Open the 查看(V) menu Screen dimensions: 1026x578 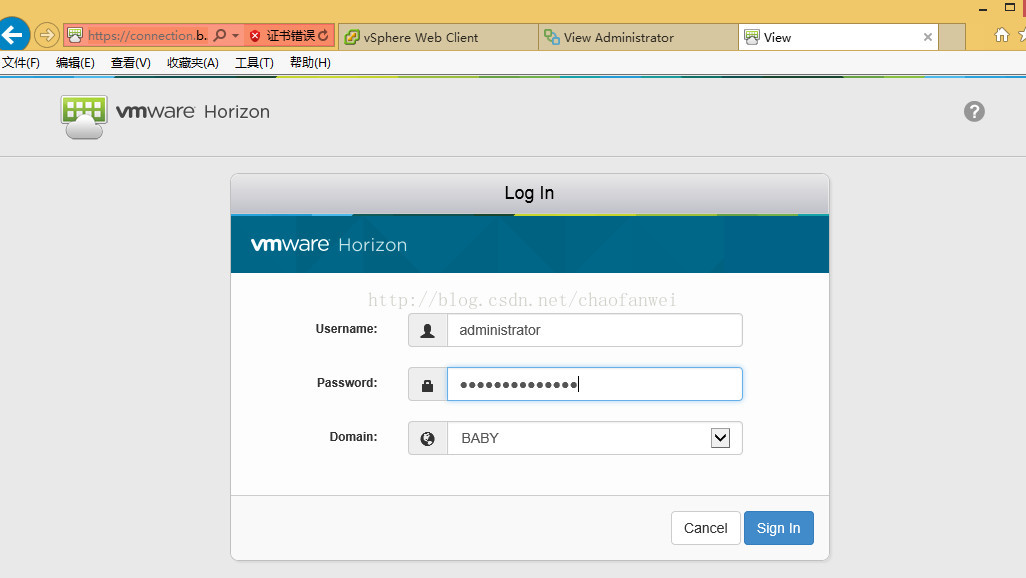[131, 63]
